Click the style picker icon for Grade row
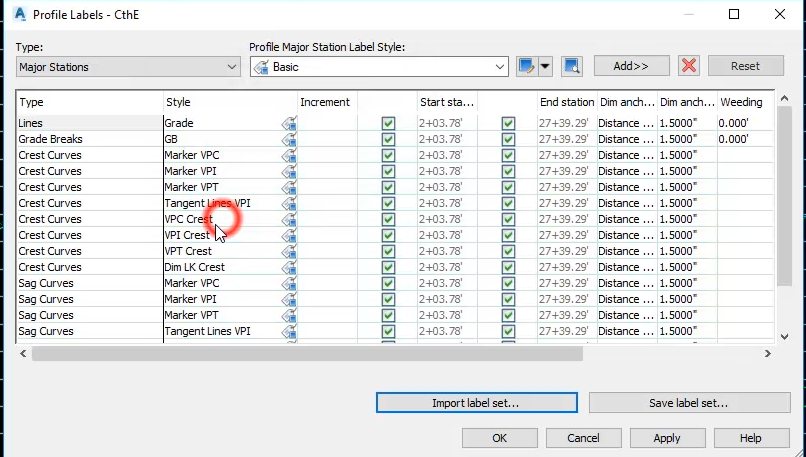The width and height of the screenshot is (806, 457). point(290,123)
